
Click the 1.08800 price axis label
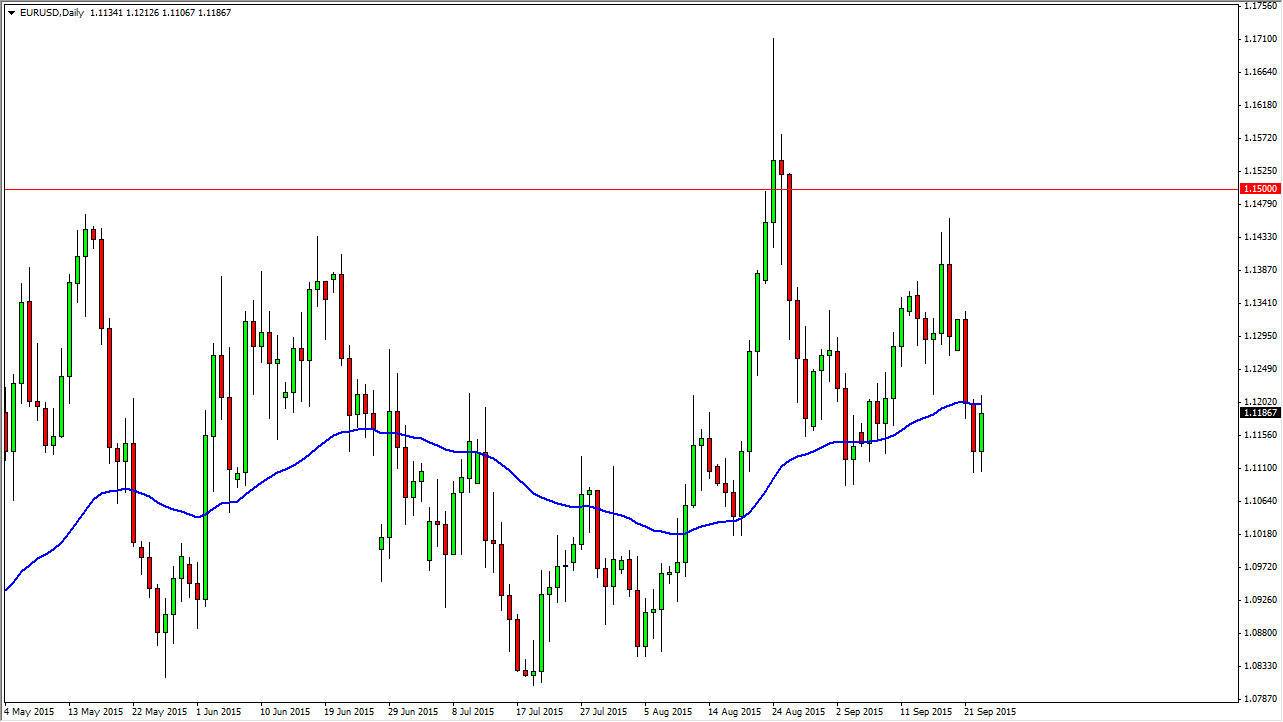[1261, 633]
